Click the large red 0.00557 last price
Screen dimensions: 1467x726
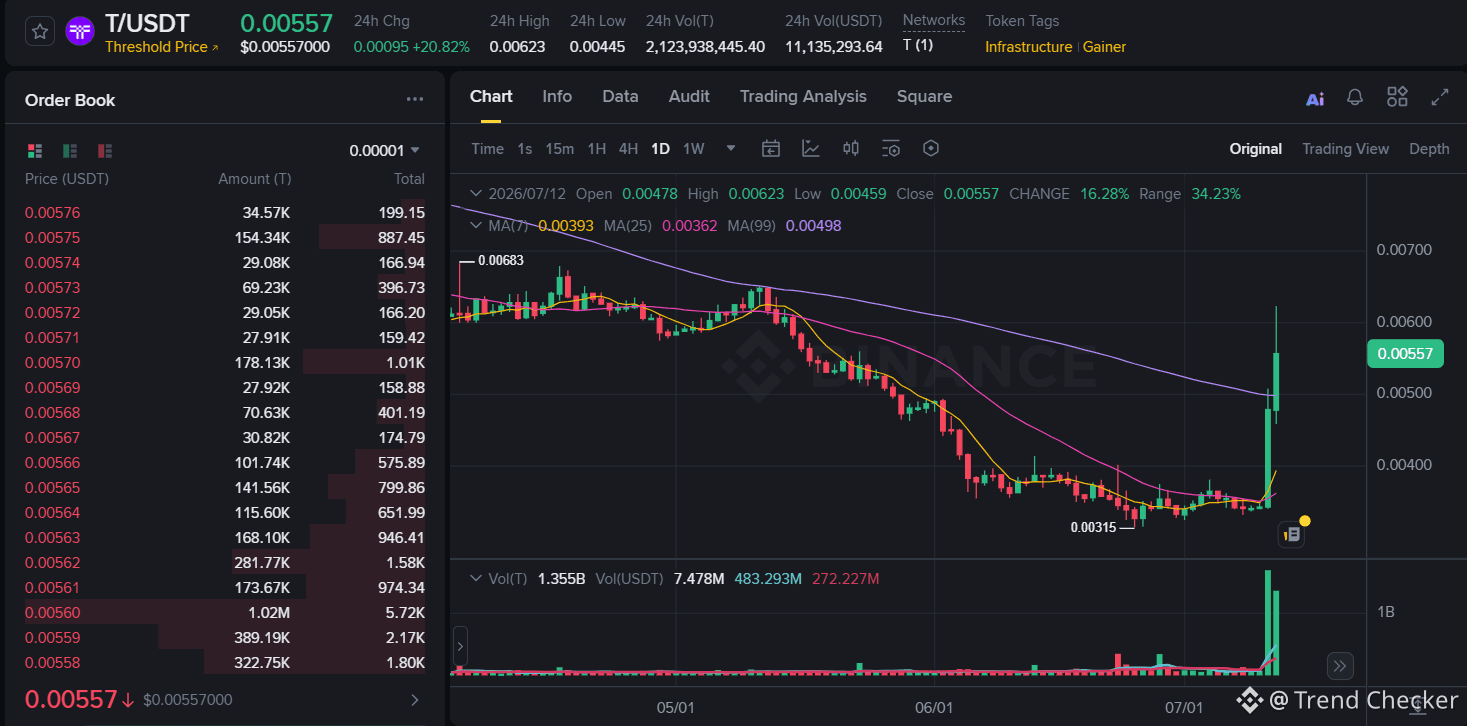coord(71,699)
